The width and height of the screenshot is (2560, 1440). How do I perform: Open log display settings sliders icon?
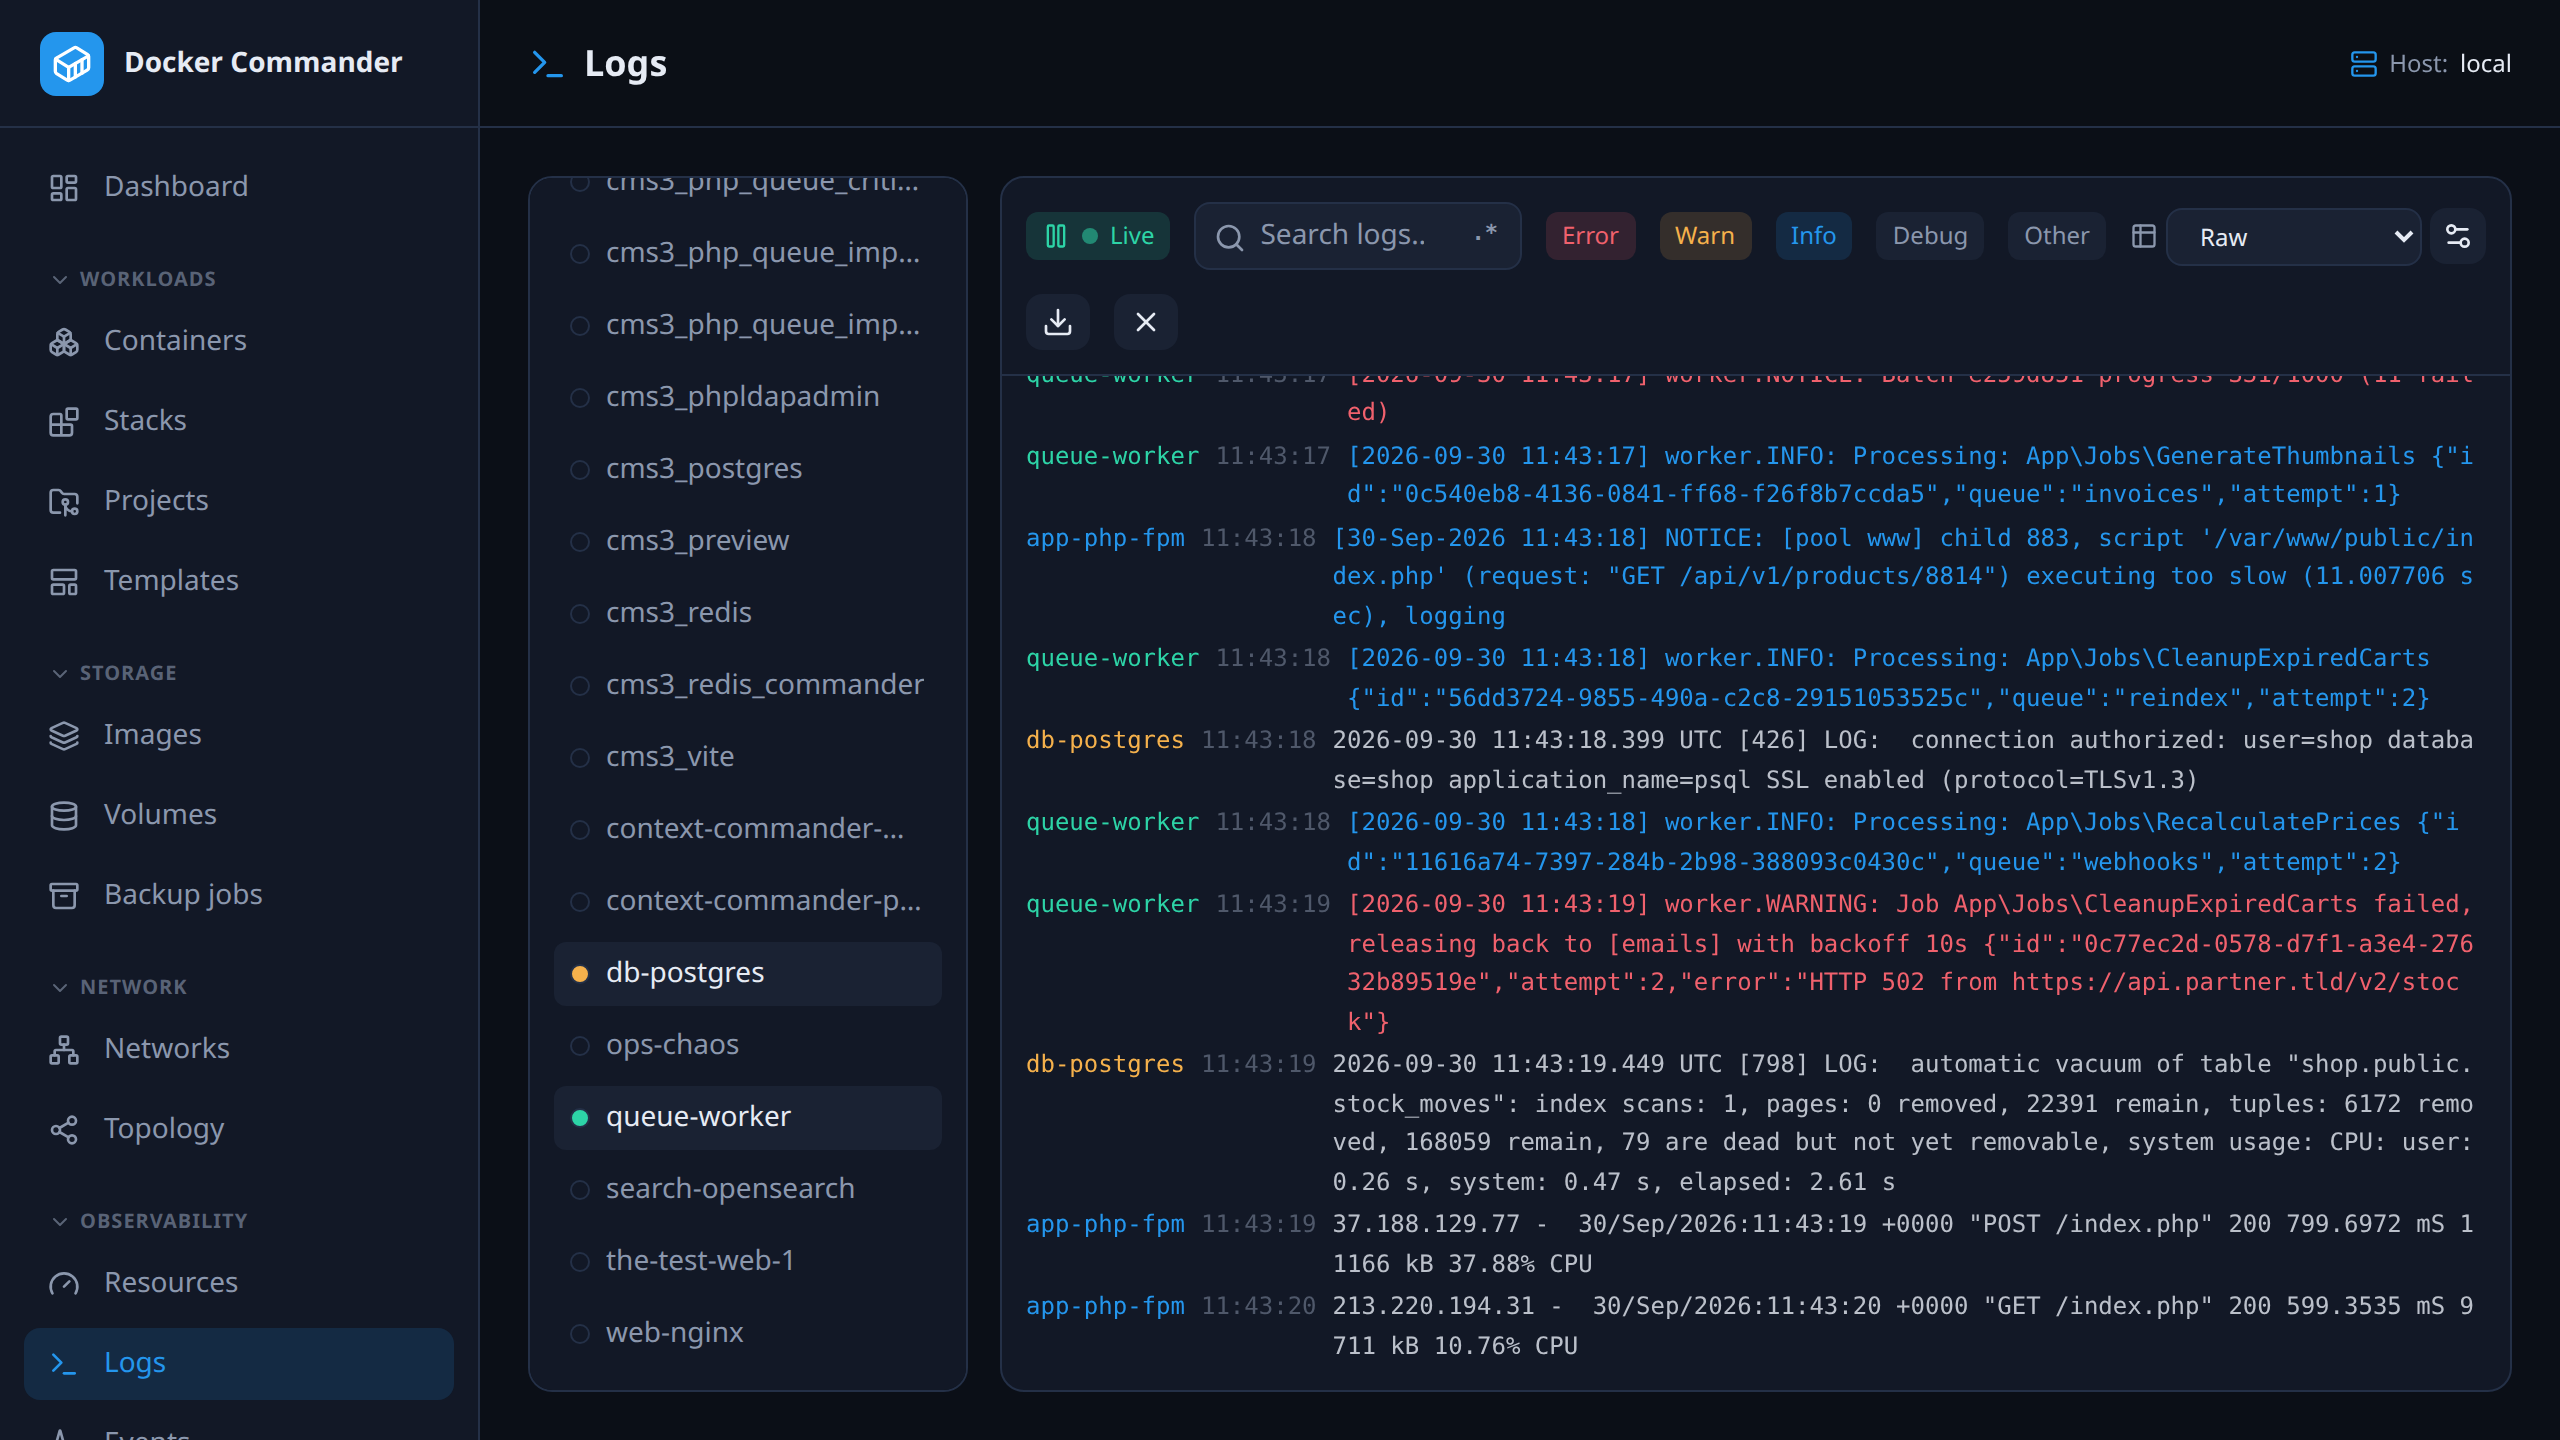click(2458, 236)
